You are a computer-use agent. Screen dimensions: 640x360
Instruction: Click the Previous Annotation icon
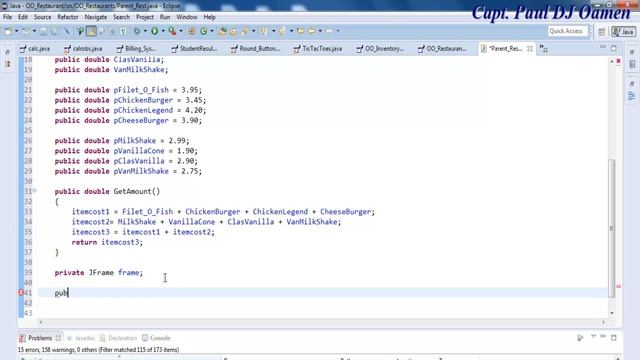[x=282, y=31]
